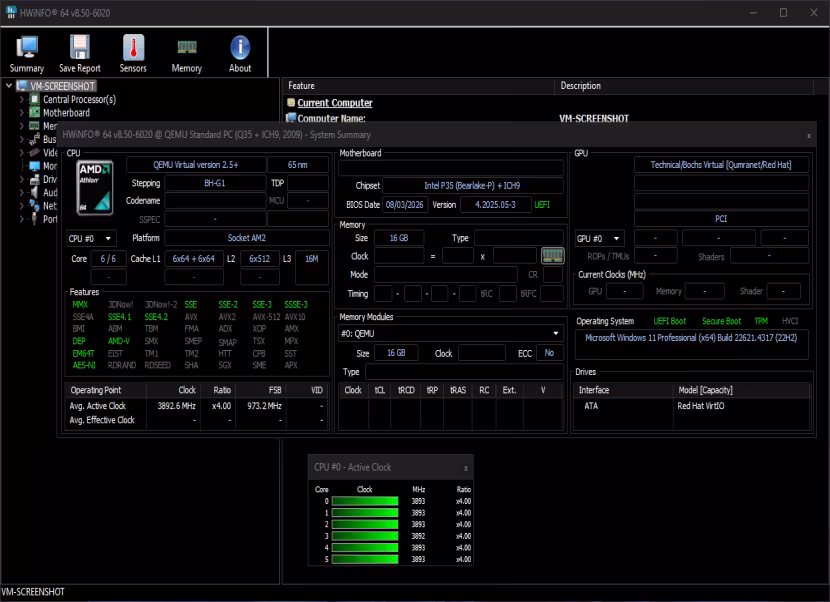
Task: Click the Current Computer icon in Feature list
Action: tap(291, 102)
